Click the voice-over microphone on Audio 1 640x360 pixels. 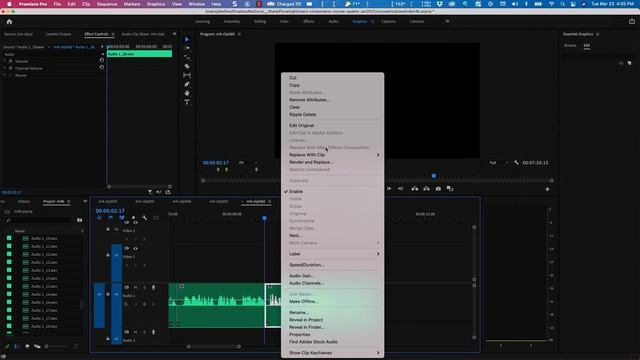point(153,287)
